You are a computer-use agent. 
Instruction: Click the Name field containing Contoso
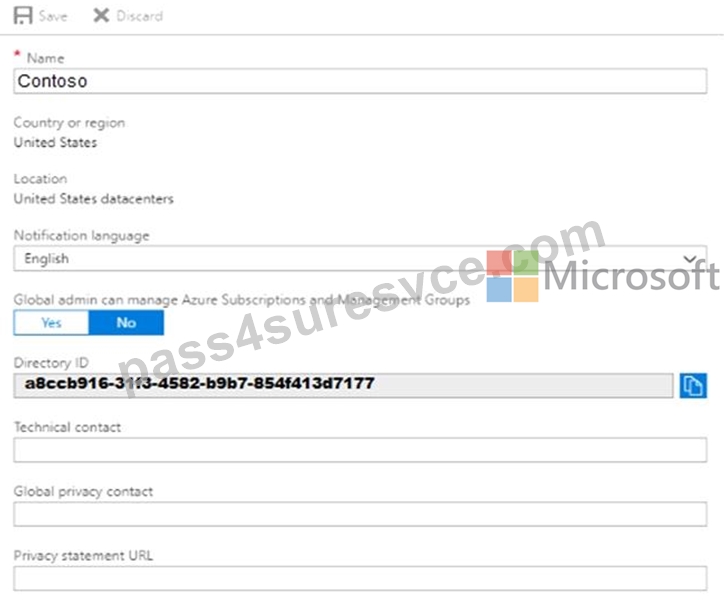(360, 81)
